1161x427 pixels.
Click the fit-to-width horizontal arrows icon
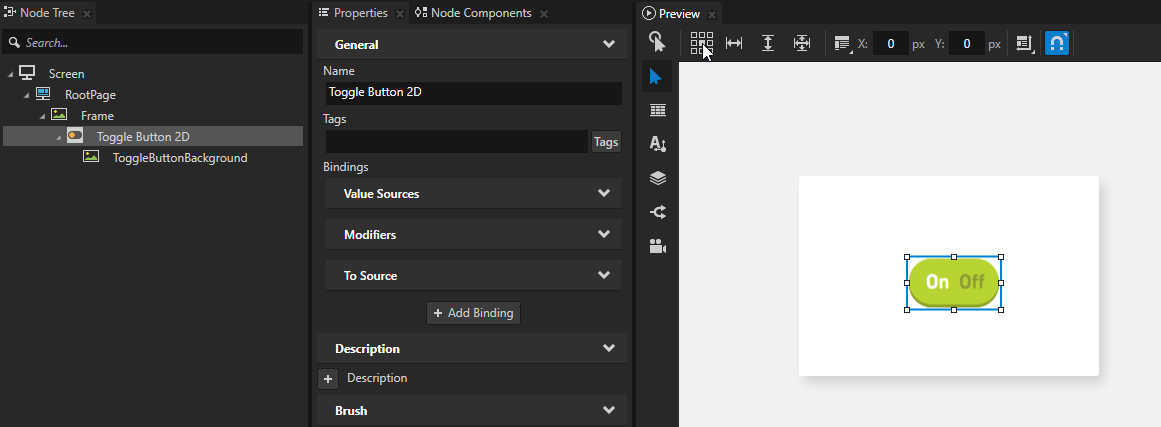tap(734, 44)
